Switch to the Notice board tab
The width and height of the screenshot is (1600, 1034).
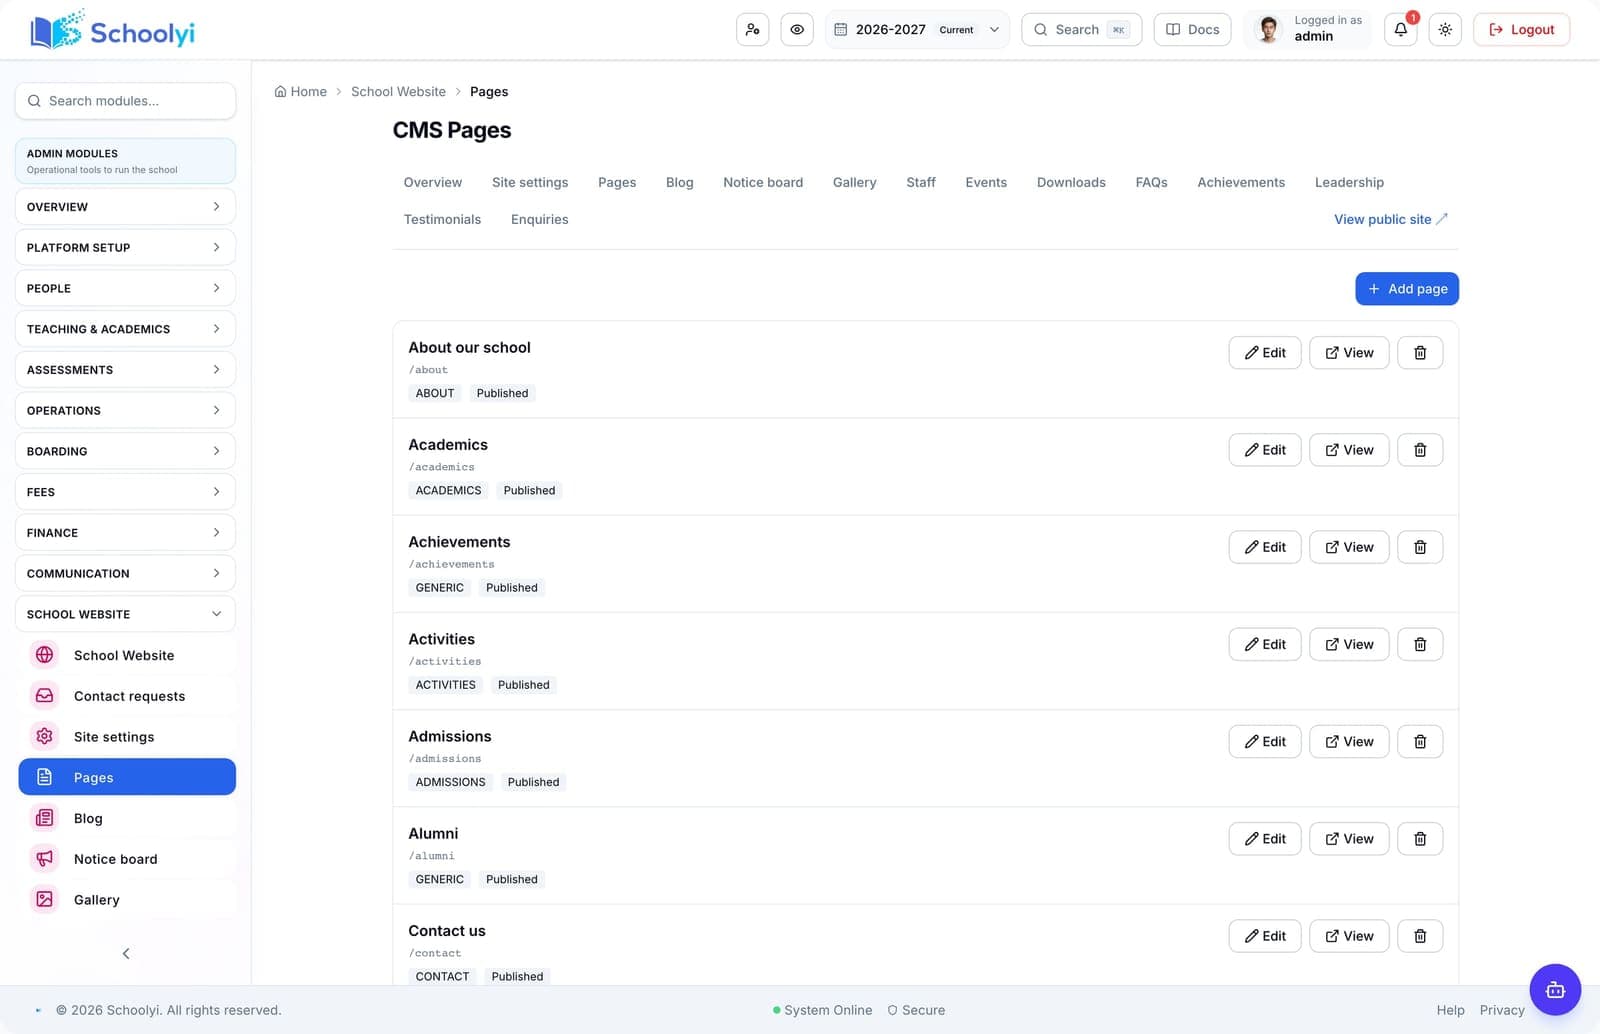coord(763,182)
